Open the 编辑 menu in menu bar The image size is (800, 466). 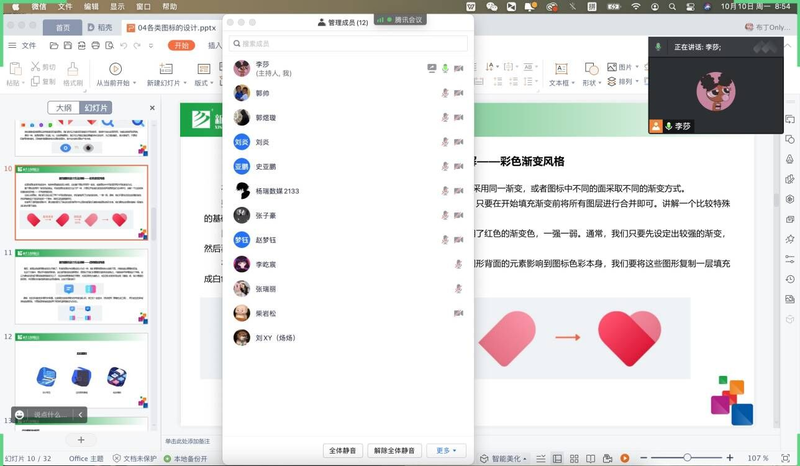(x=91, y=6)
